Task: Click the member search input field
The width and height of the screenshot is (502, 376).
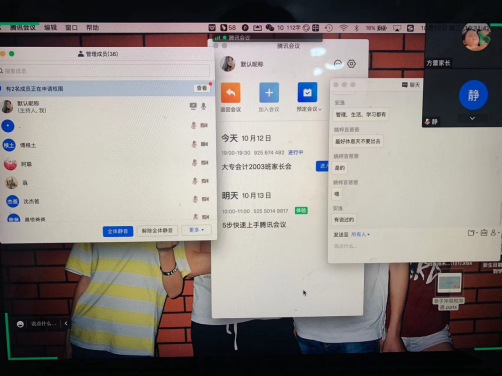Action: pyautogui.click(x=104, y=71)
